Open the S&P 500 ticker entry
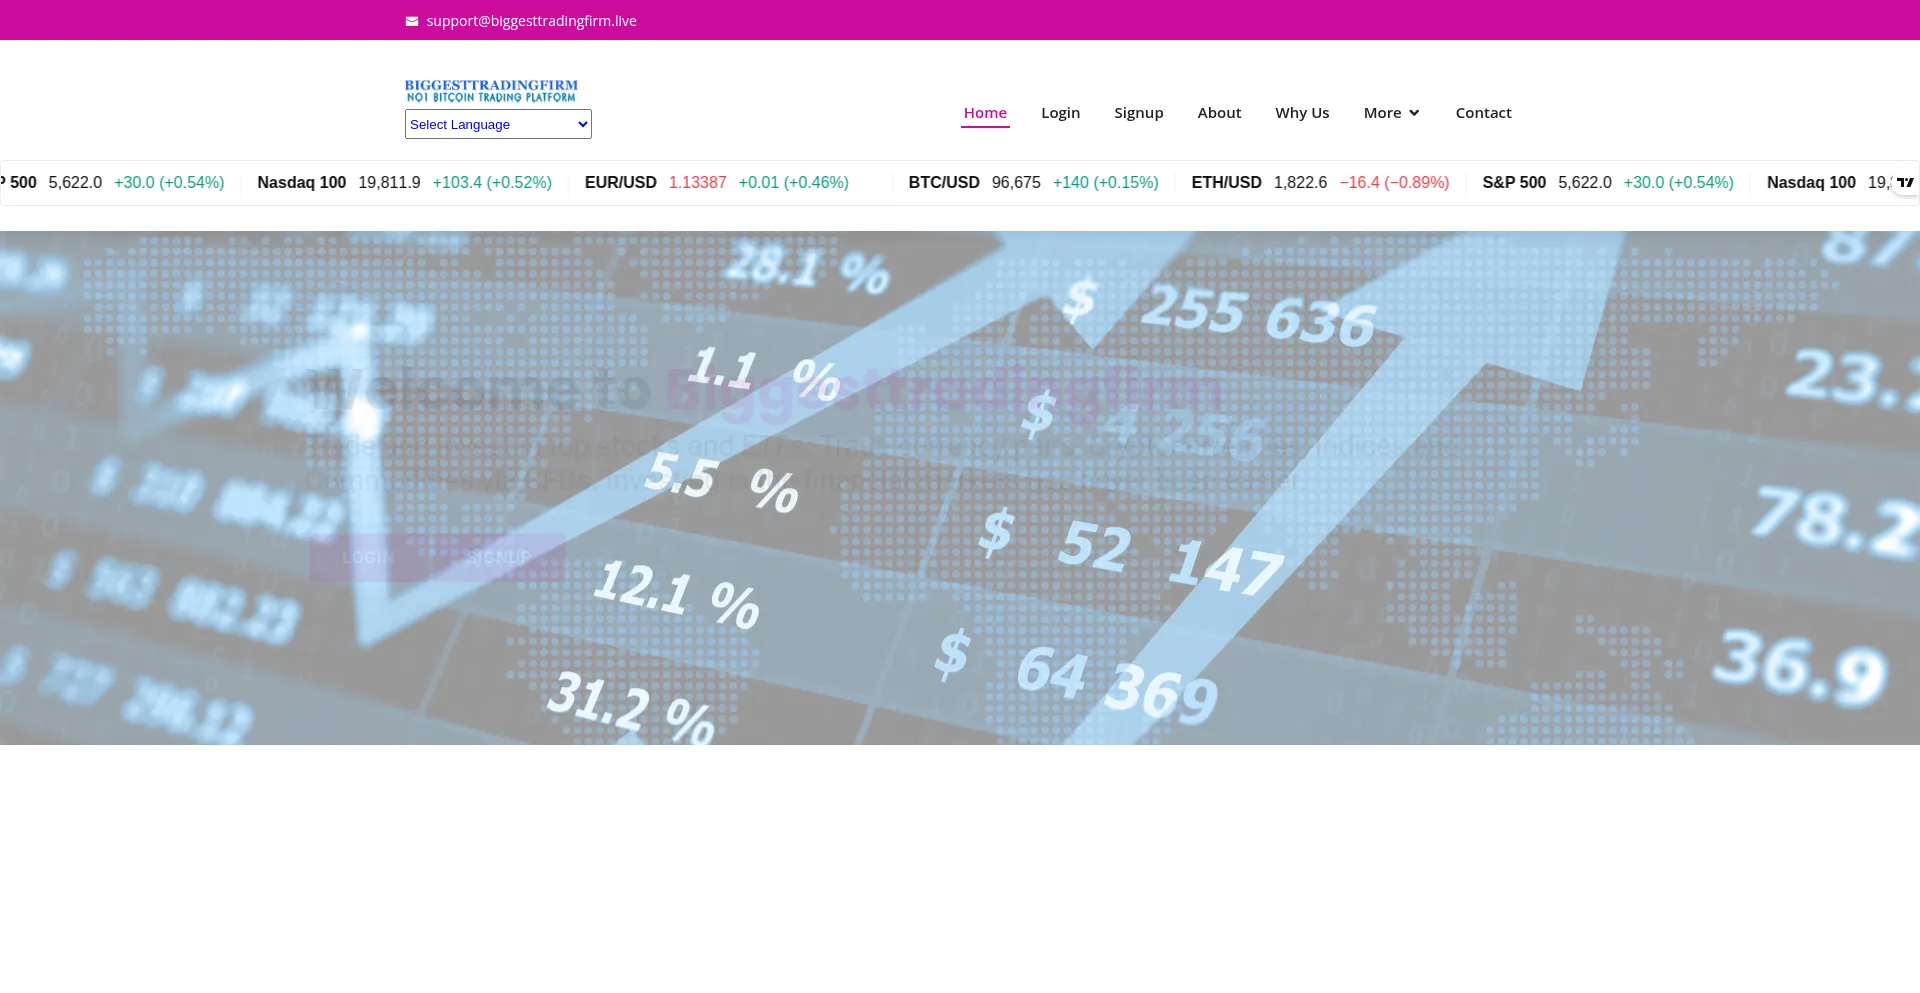 [x=1514, y=182]
